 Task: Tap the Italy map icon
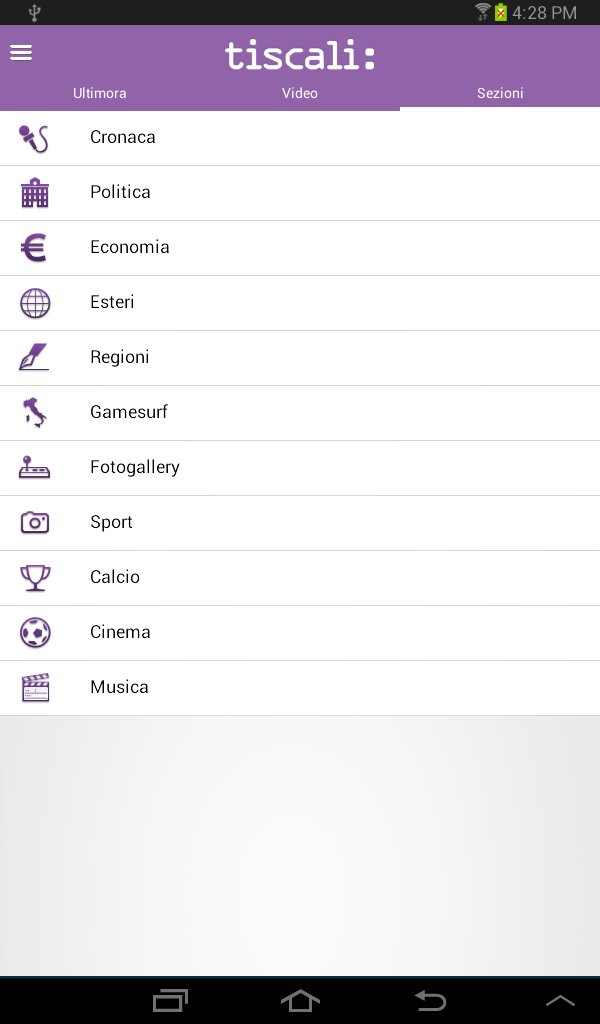pos(35,413)
